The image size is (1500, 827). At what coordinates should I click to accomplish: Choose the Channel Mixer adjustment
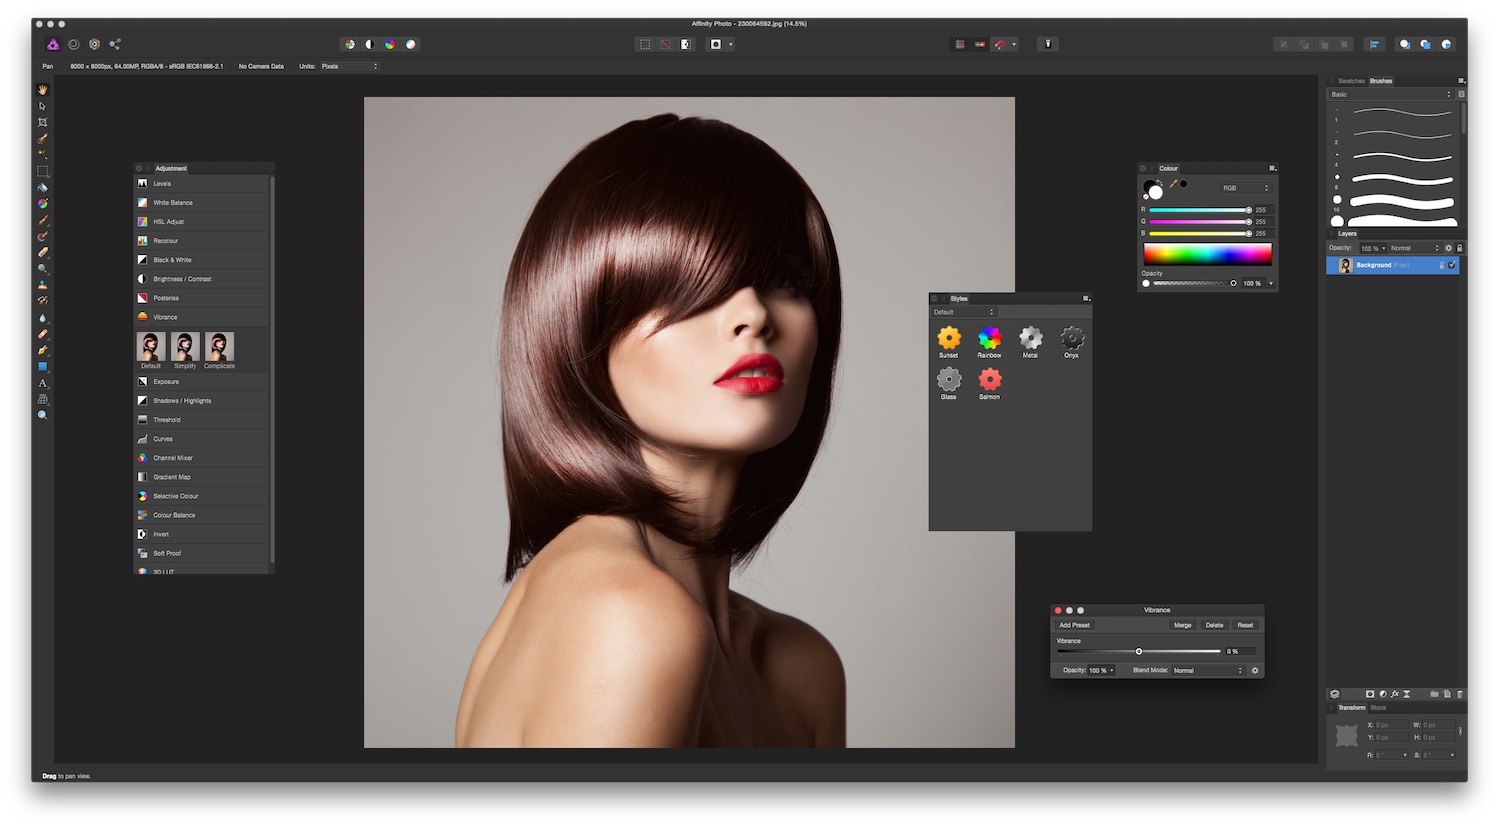203,458
